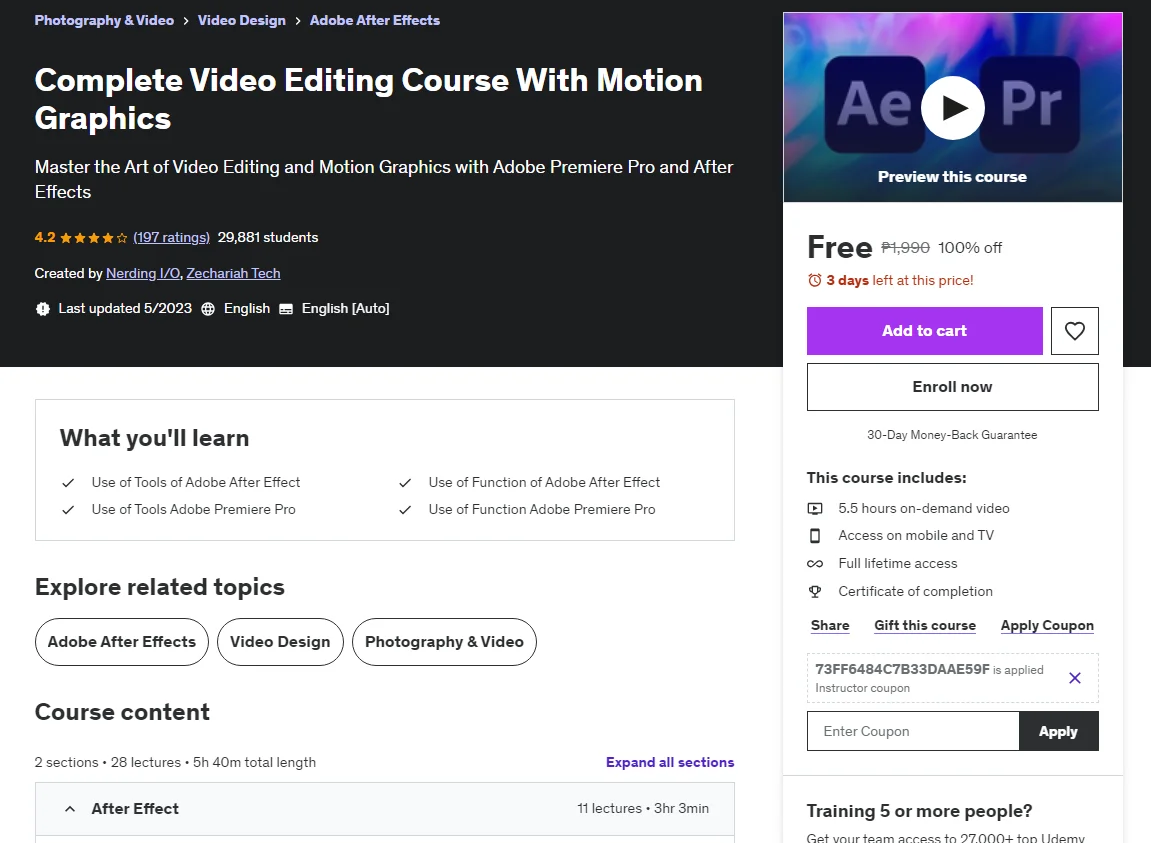Image resolution: width=1151 pixels, height=843 pixels.
Task: Select Photography & Video topic pill
Action: click(444, 642)
